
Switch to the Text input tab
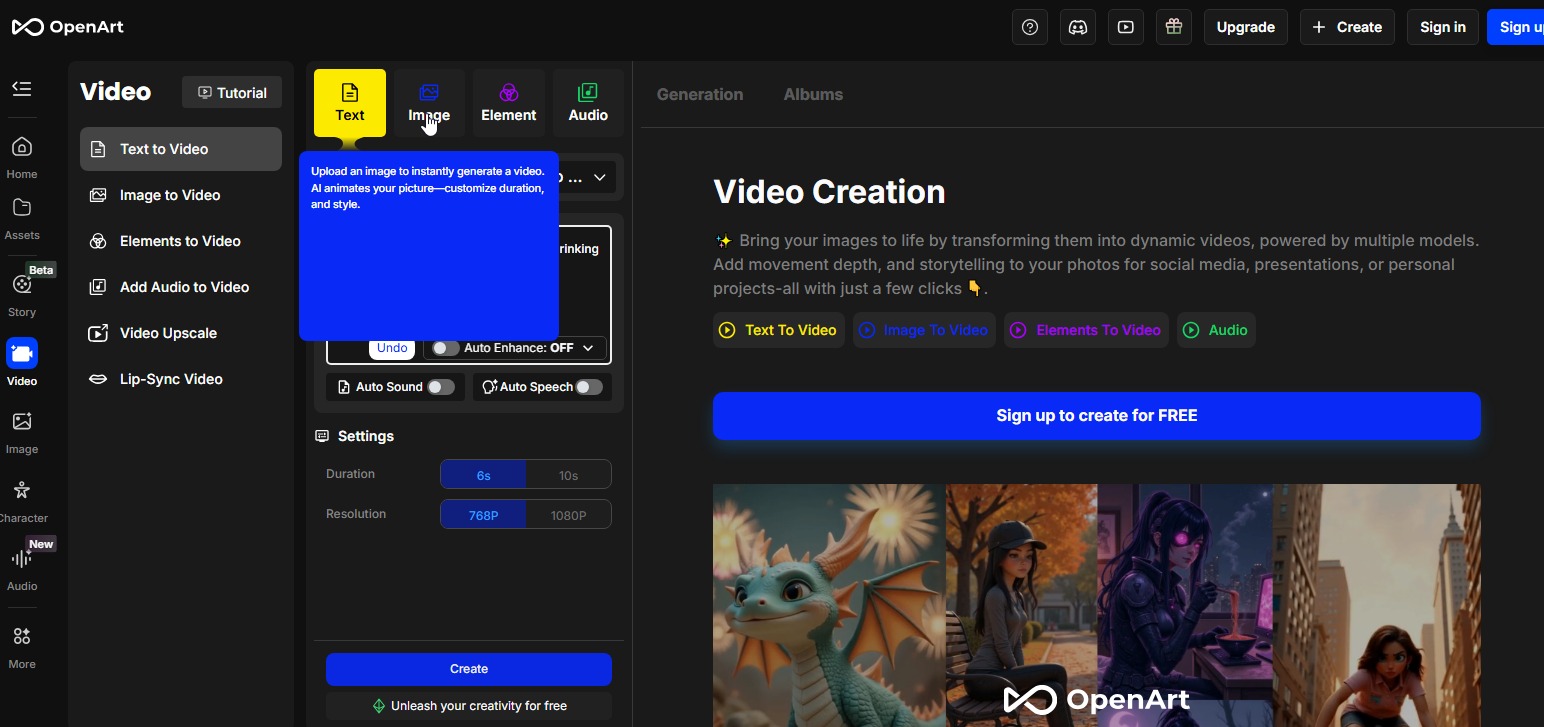point(350,103)
